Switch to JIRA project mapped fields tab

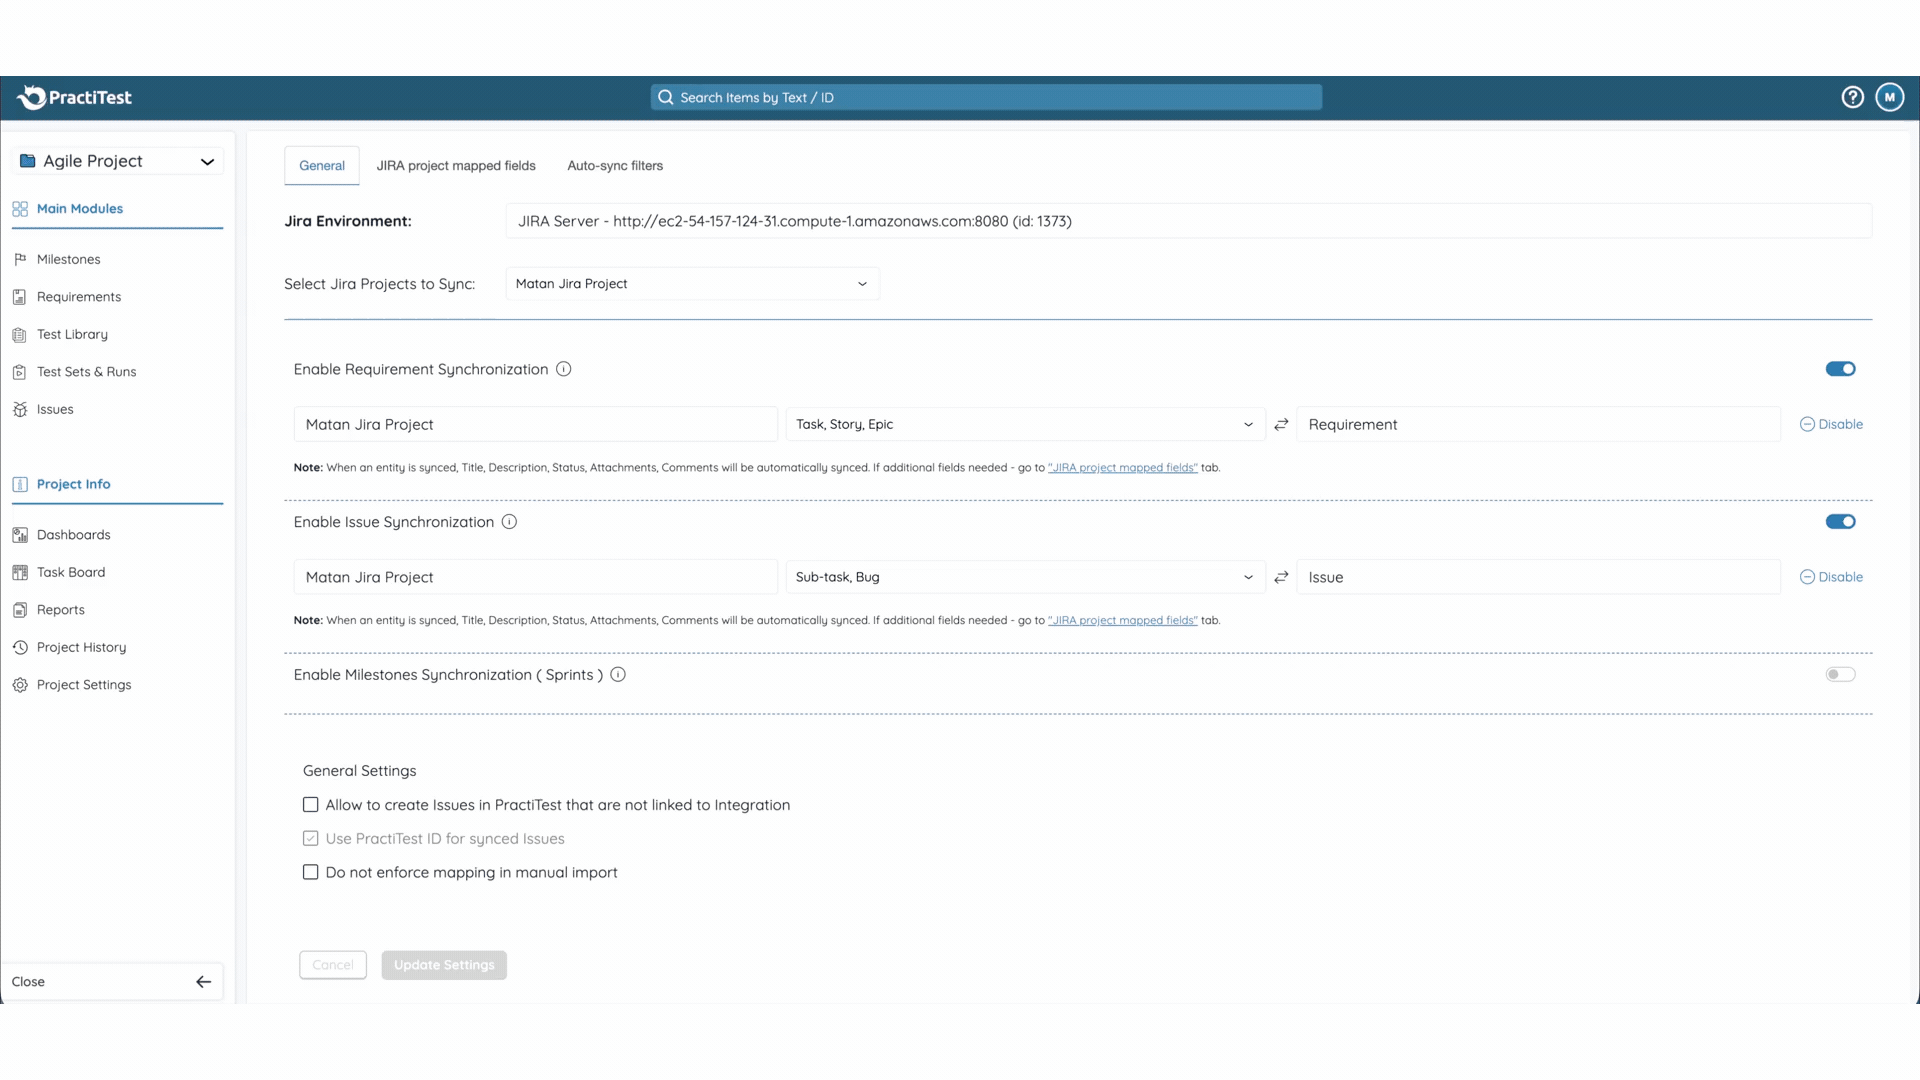pos(456,166)
